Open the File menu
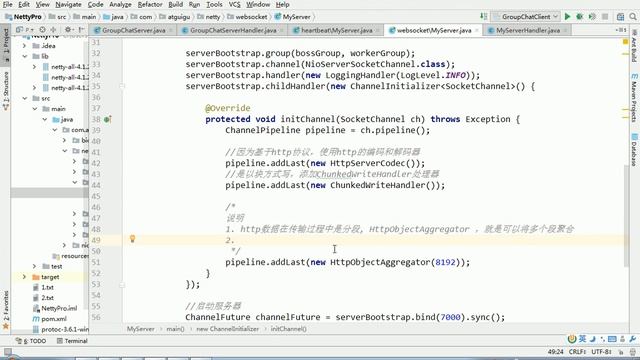Screen dimensions: 640x360 pyautogui.click(x=7, y=4)
